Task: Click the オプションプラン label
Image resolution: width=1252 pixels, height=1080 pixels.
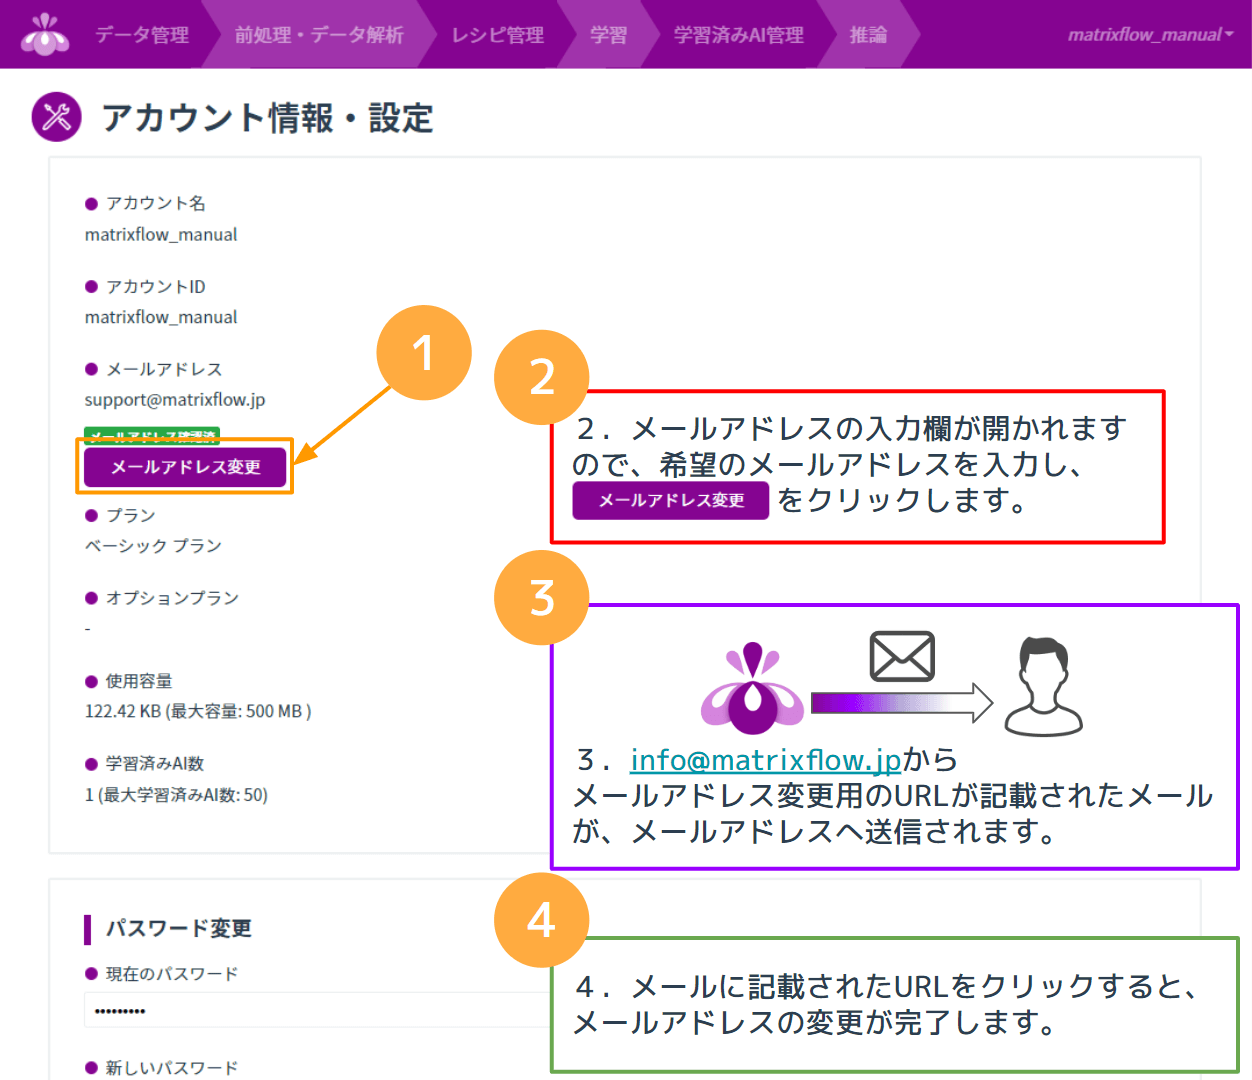Action: (x=172, y=598)
